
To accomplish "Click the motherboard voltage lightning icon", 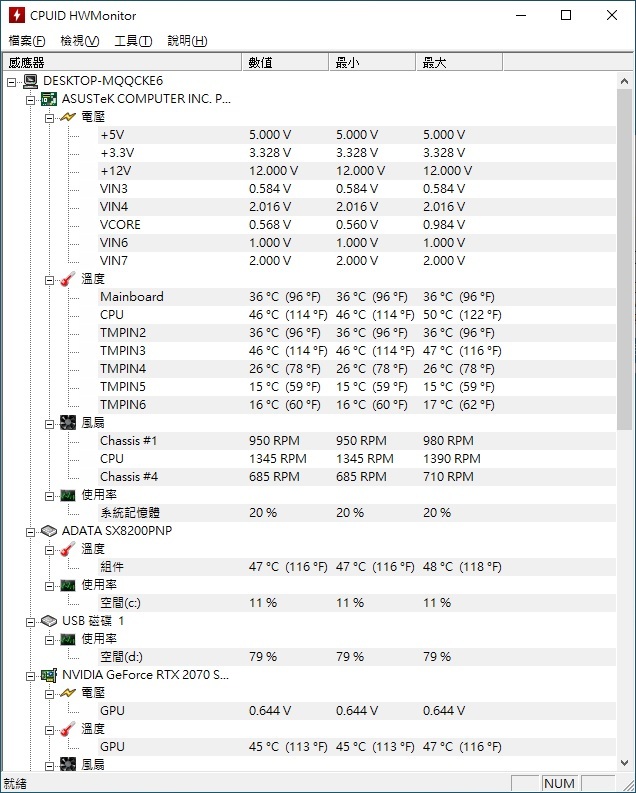I will [68, 117].
